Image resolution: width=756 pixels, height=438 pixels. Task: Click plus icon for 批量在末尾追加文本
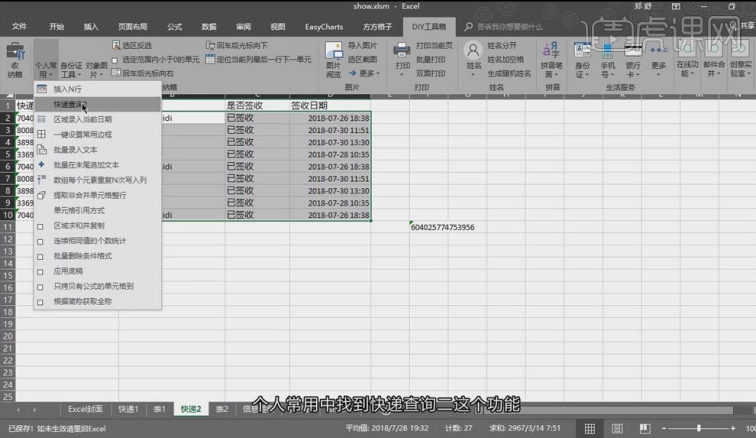tap(41, 164)
